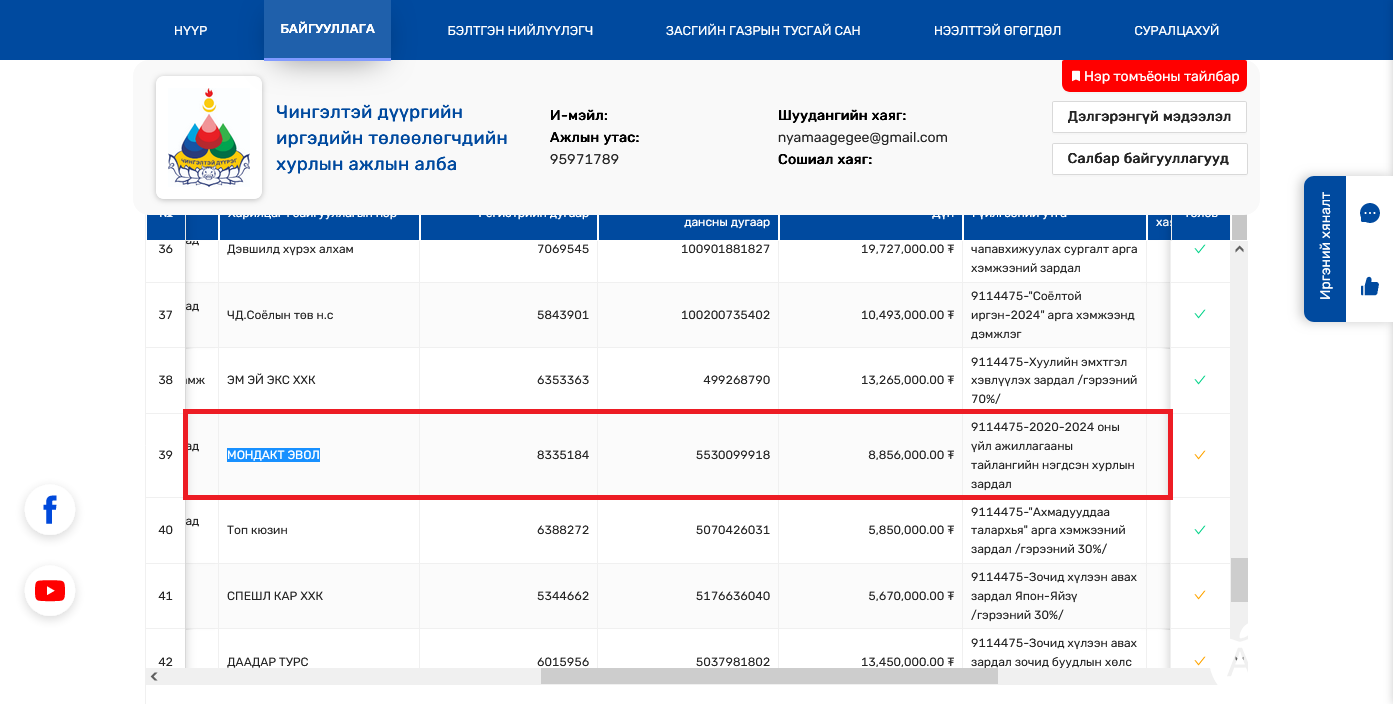Screen dimensions: 1393x704
Task: Click the amount 10,493,000.00 ₮
Action: [x=907, y=314]
